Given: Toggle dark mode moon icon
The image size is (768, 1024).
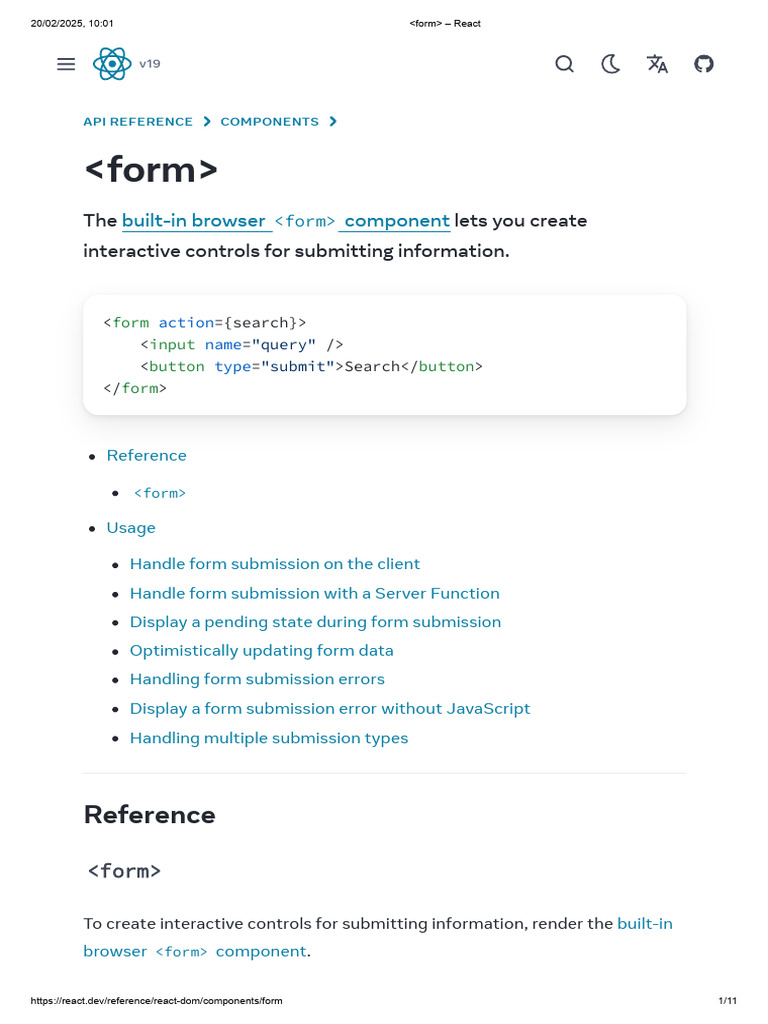Looking at the screenshot, I should pos(610,64).
